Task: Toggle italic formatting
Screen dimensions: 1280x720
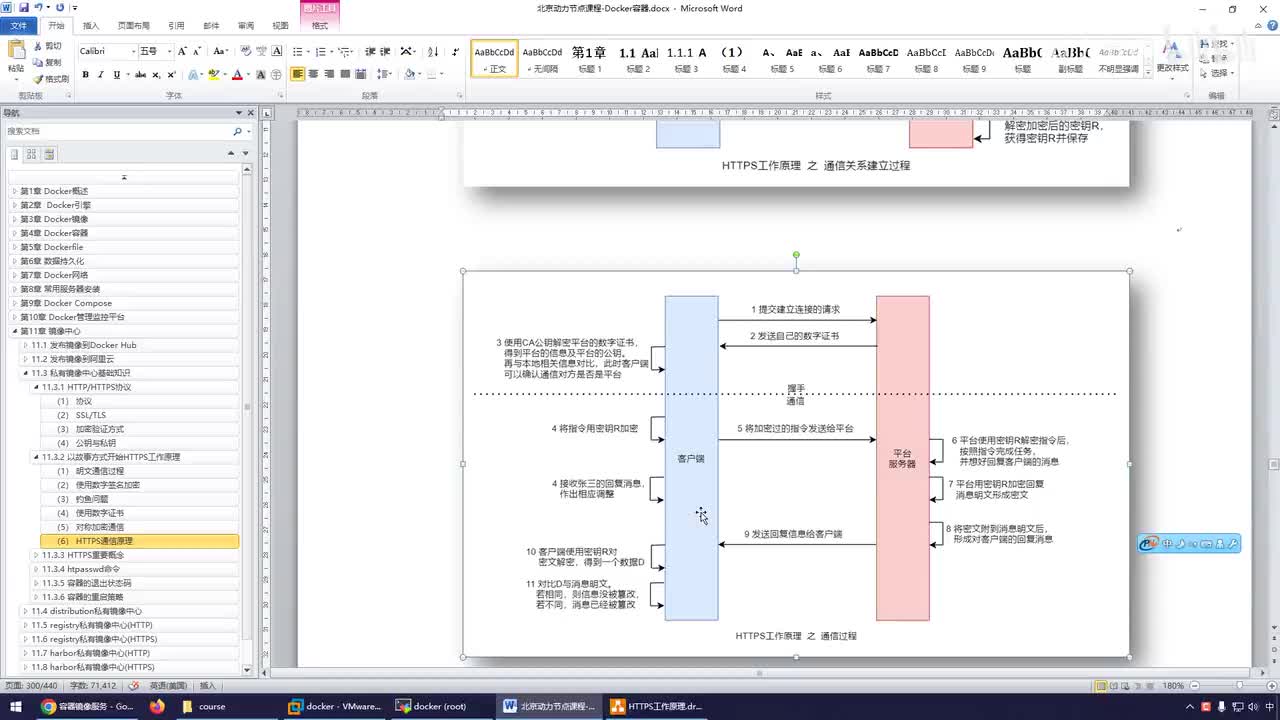Action: [101, 75]
